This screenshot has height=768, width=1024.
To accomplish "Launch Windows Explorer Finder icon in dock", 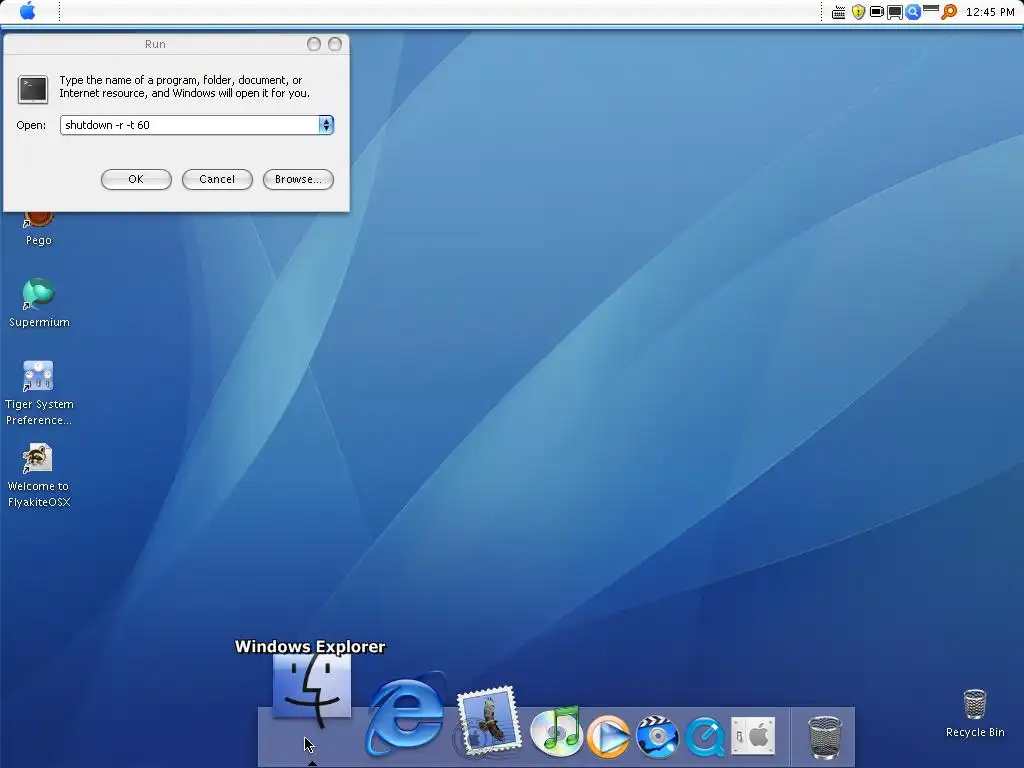I will point(312,690).
